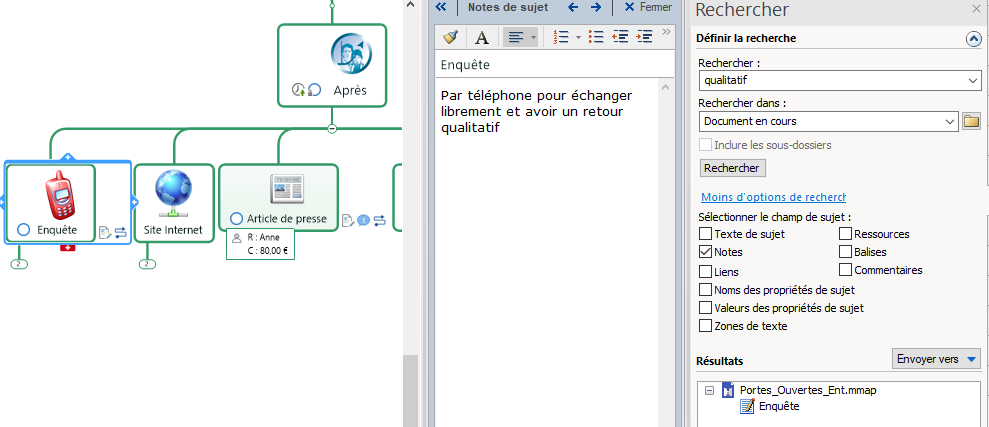Click the notes icon beside Enquête topic

[104, 232]
